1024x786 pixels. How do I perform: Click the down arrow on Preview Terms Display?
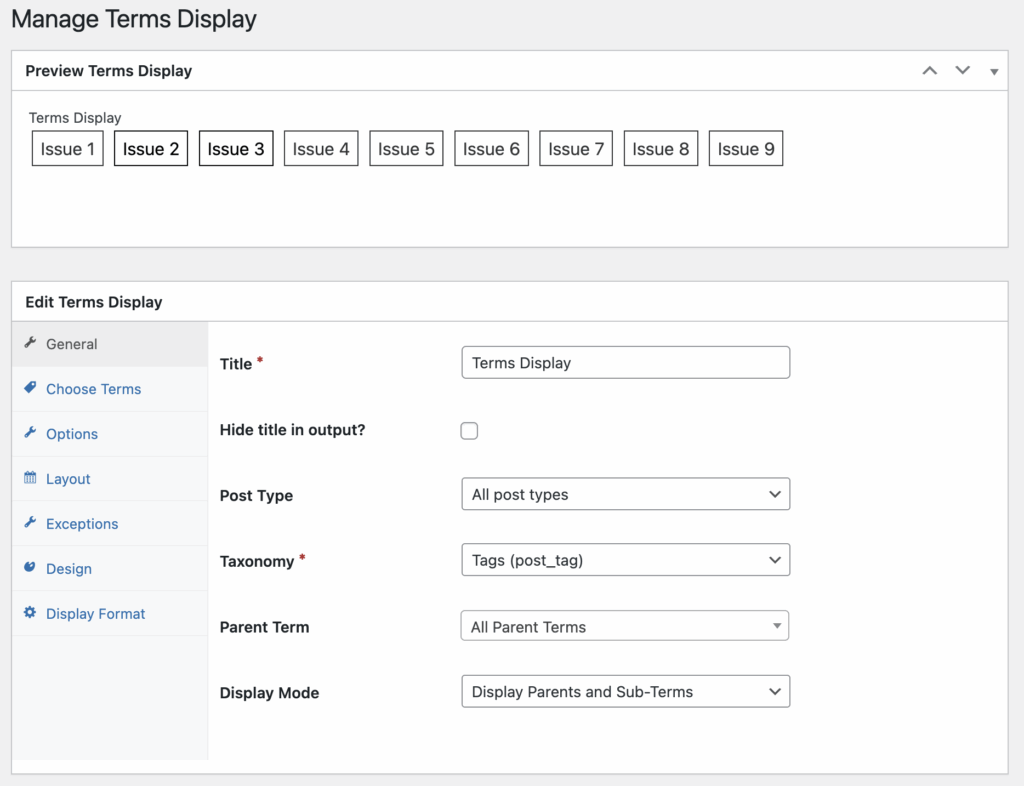962,70
